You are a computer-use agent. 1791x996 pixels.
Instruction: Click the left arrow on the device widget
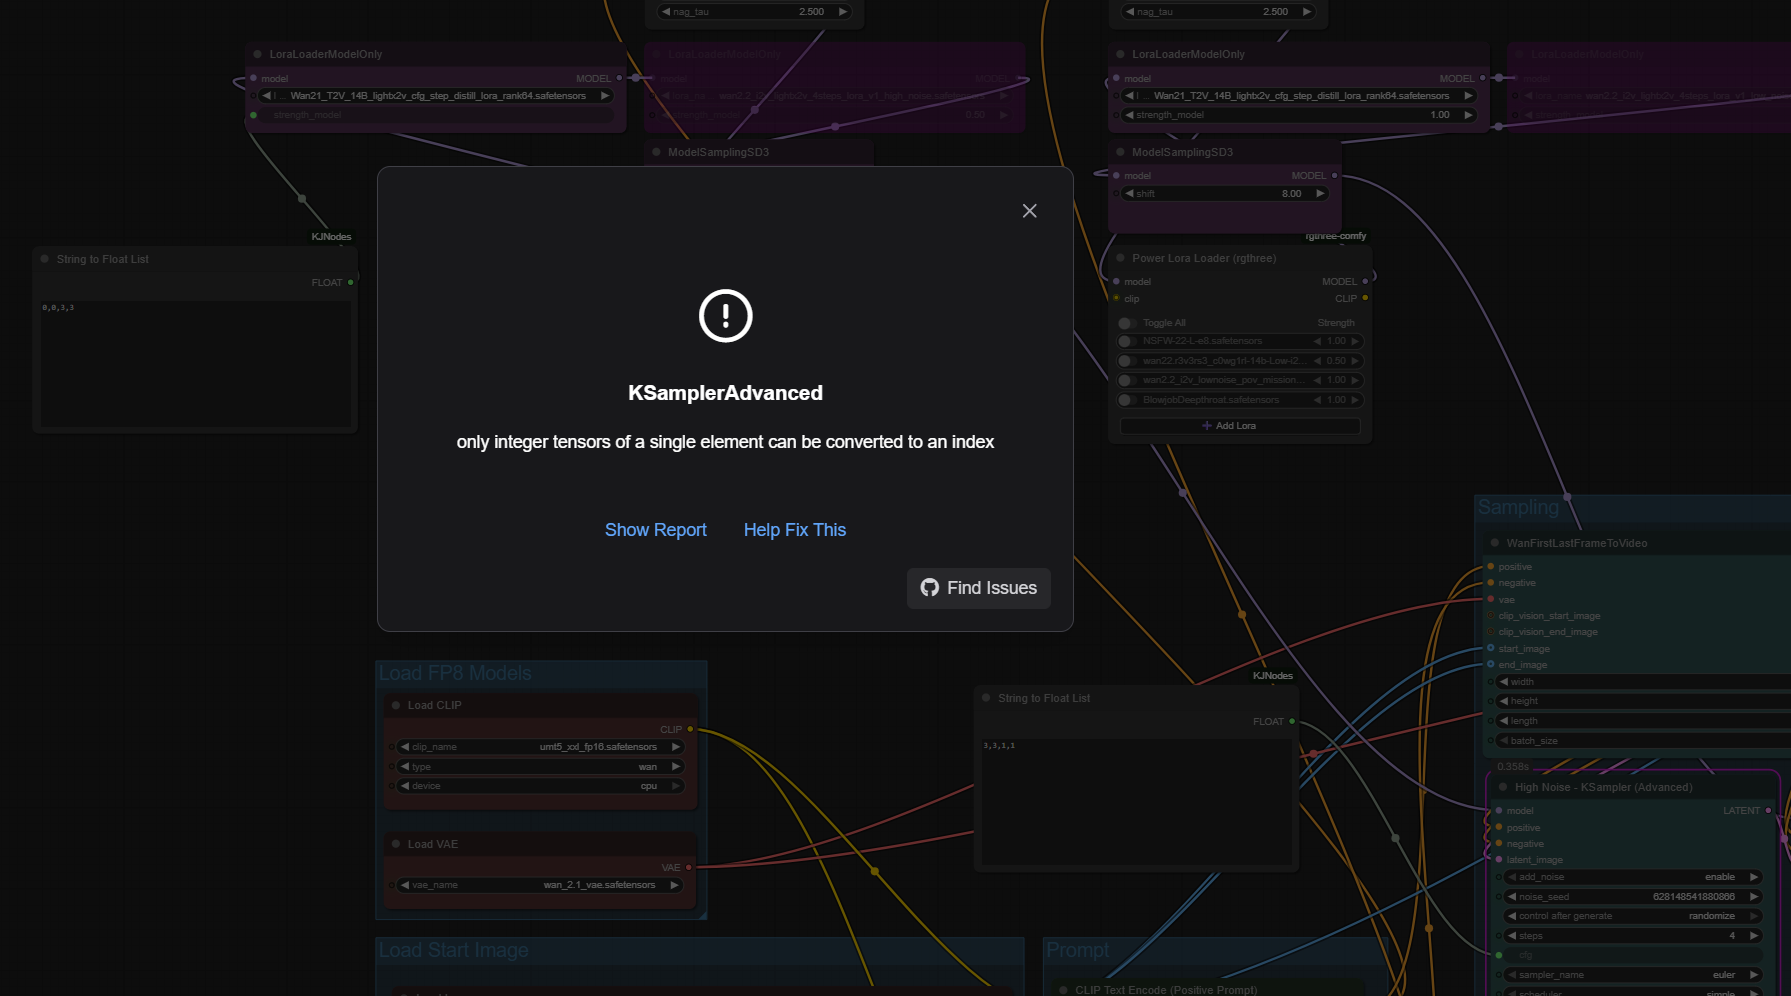(x=405, y=786)
